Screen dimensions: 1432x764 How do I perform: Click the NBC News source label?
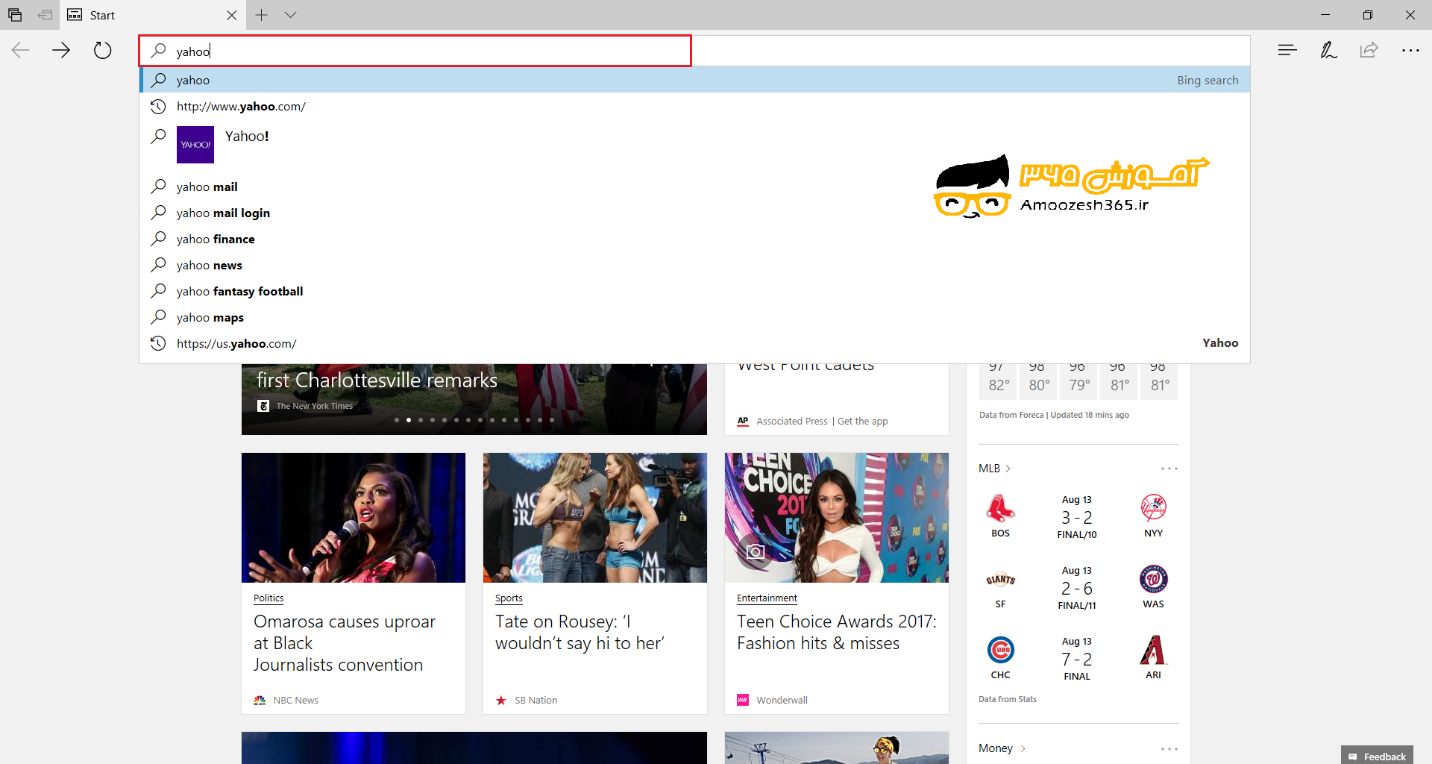coord(296,700)
